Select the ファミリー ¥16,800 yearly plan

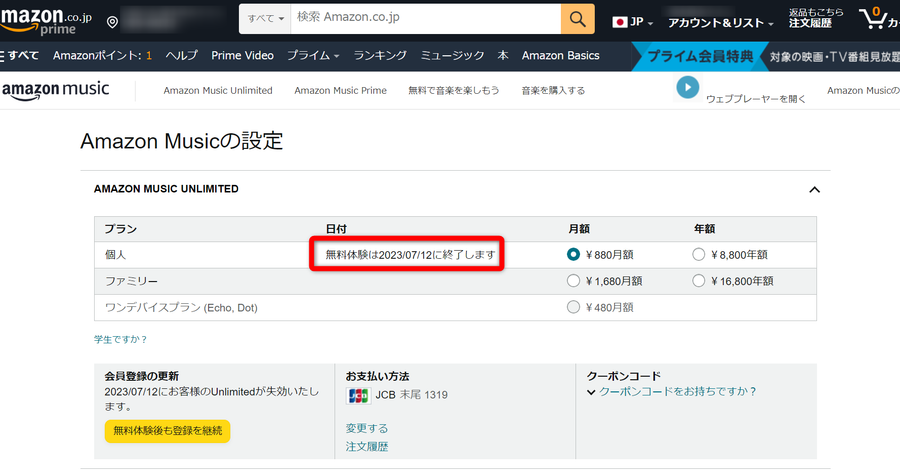click(x=698, y=281)
